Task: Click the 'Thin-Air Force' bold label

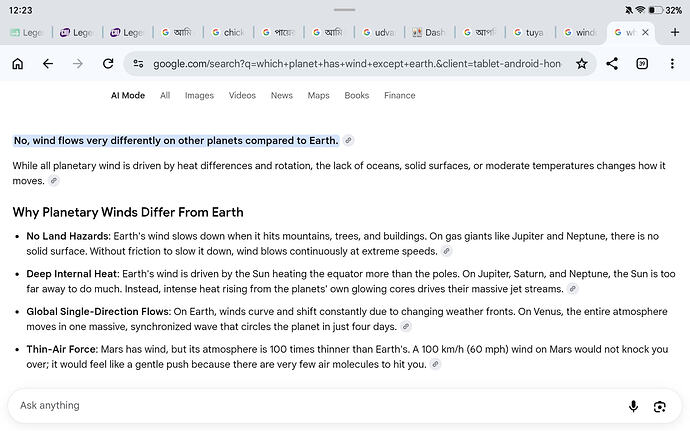Action: point(62,349)
